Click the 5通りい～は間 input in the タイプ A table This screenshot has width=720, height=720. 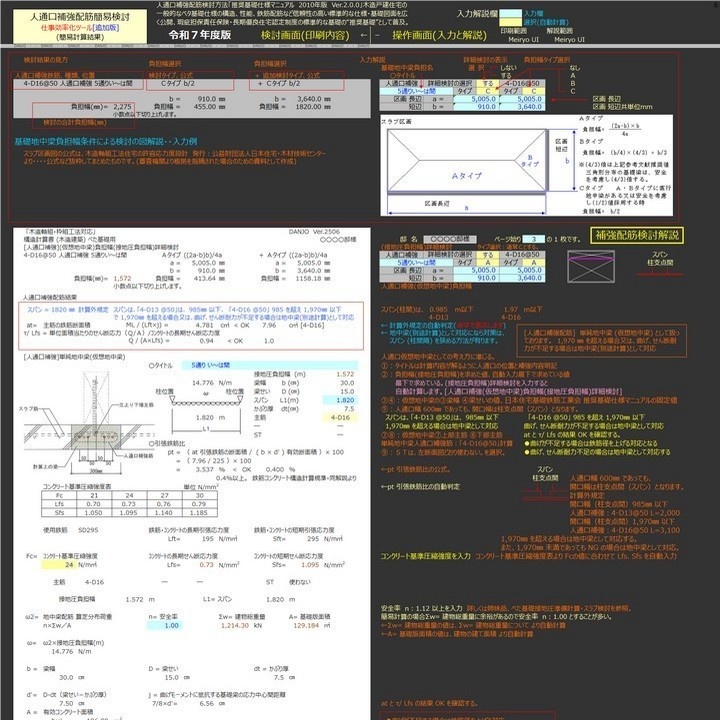[416, 263]
